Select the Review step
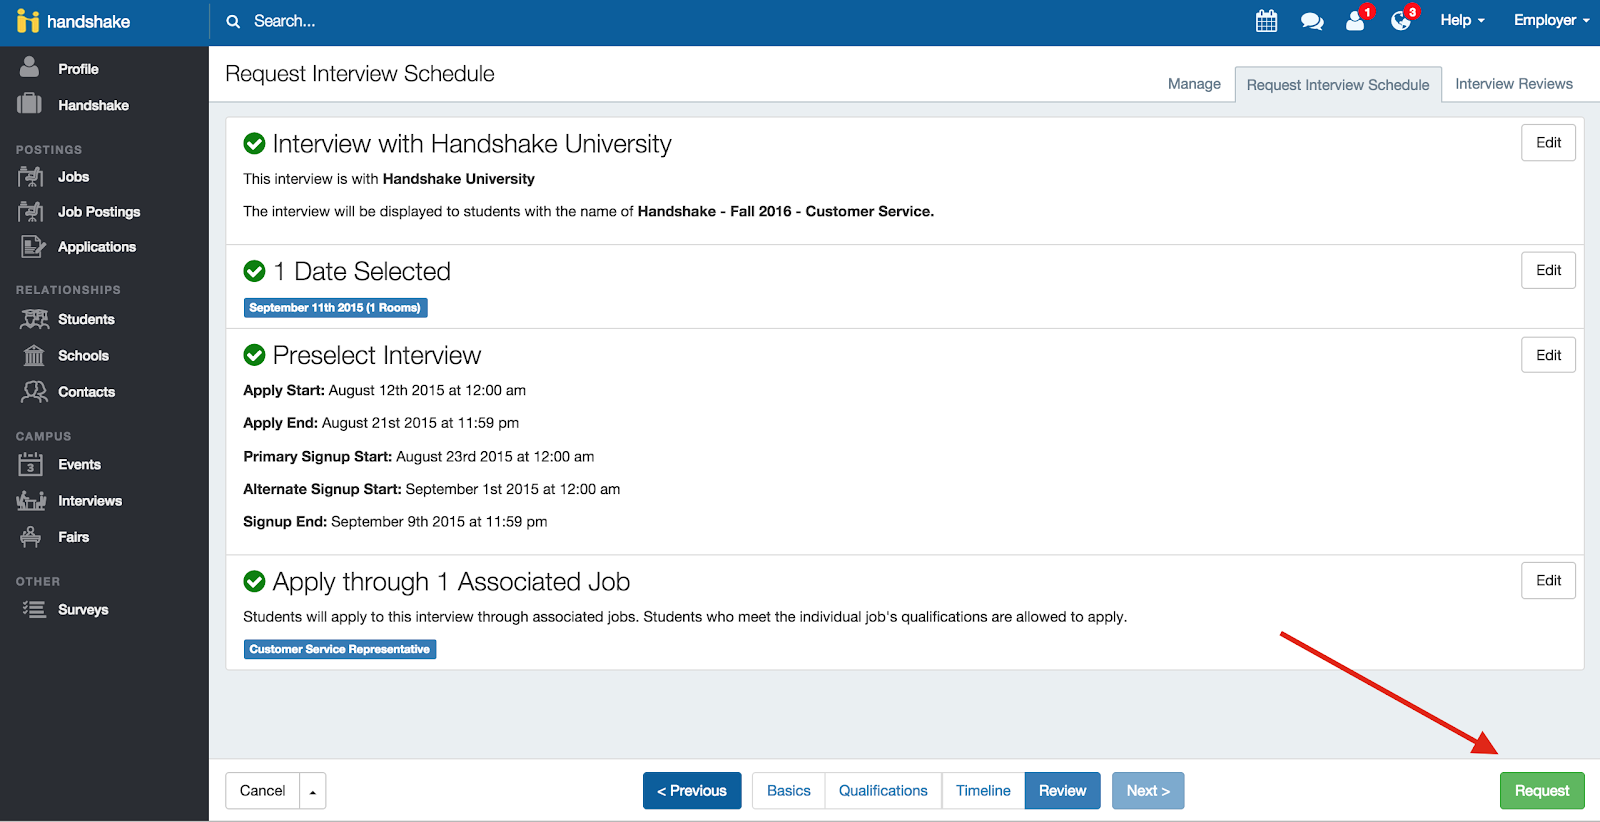This screenshot has height=822, width=1600. pos(1062,791)
